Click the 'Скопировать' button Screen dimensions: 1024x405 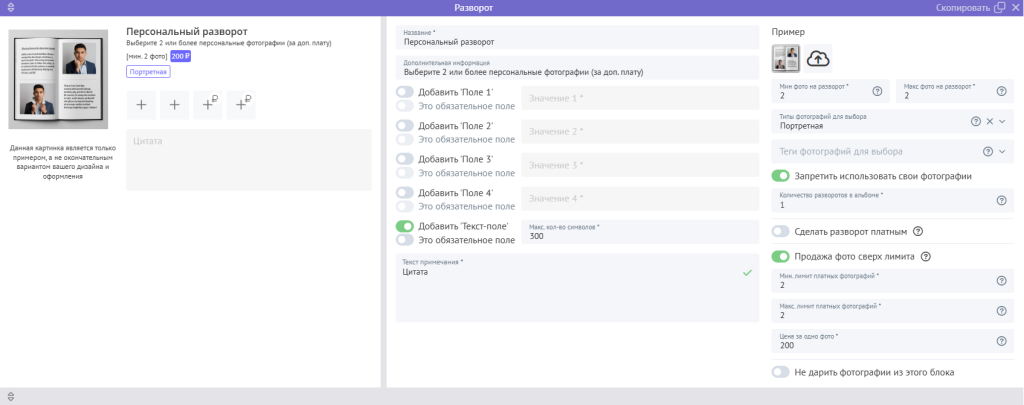[x=963, y=7]
